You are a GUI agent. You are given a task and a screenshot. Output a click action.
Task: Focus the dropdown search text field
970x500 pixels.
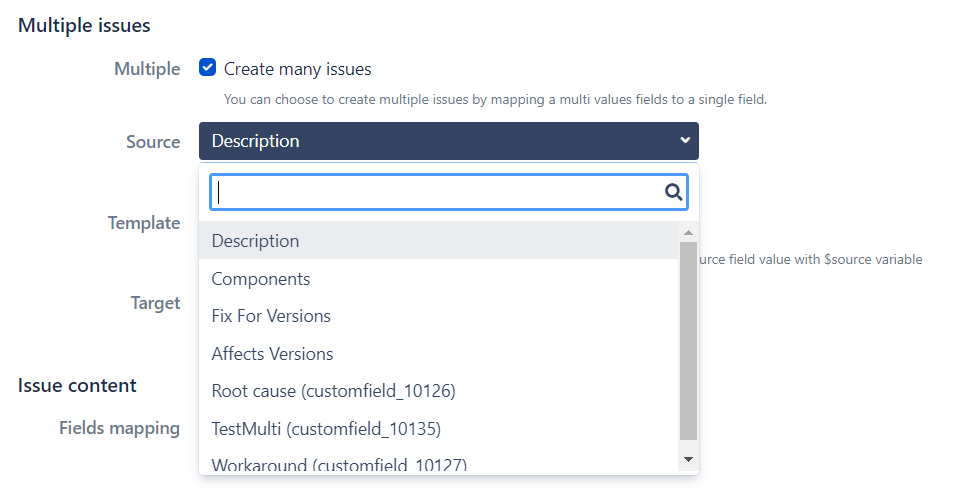(440, 193)
